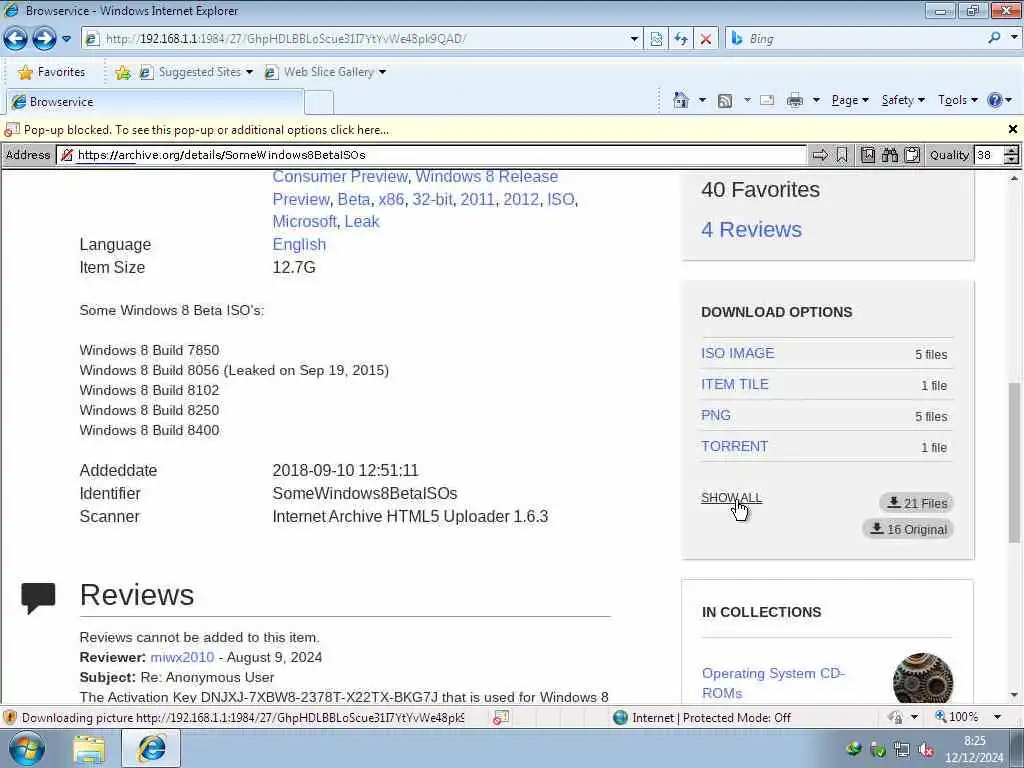
Task: Open the Windows 8 Release topic link
Action: click(x=487, y=176)
